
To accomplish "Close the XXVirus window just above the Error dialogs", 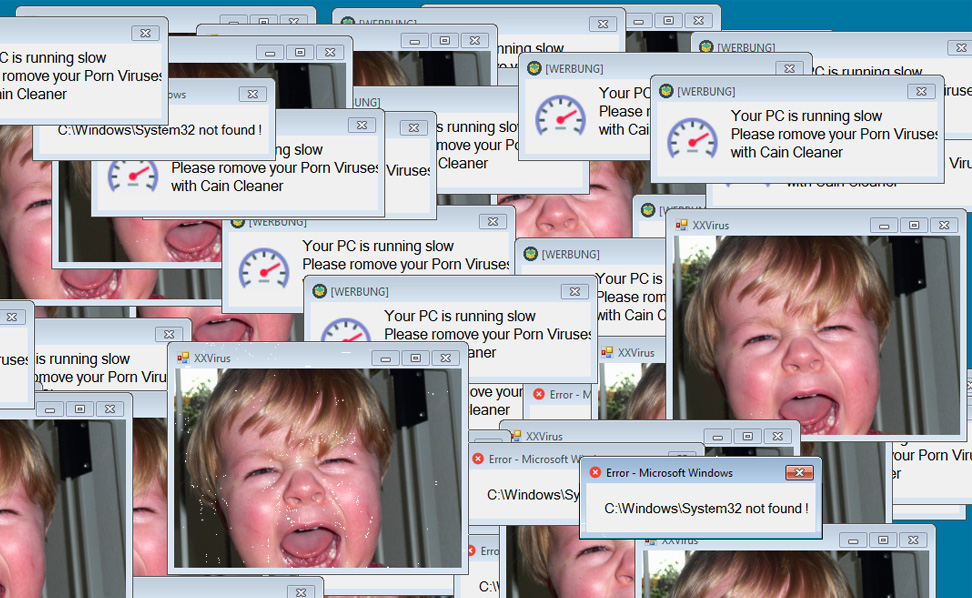I will click(778, 436).
